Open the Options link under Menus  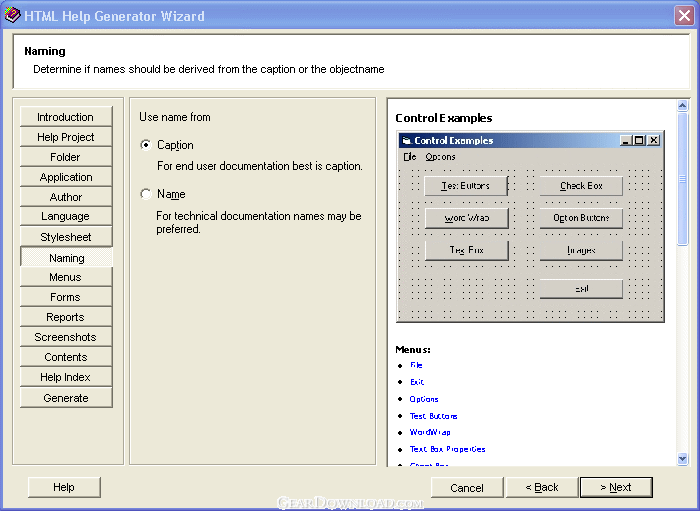point(424,399)
